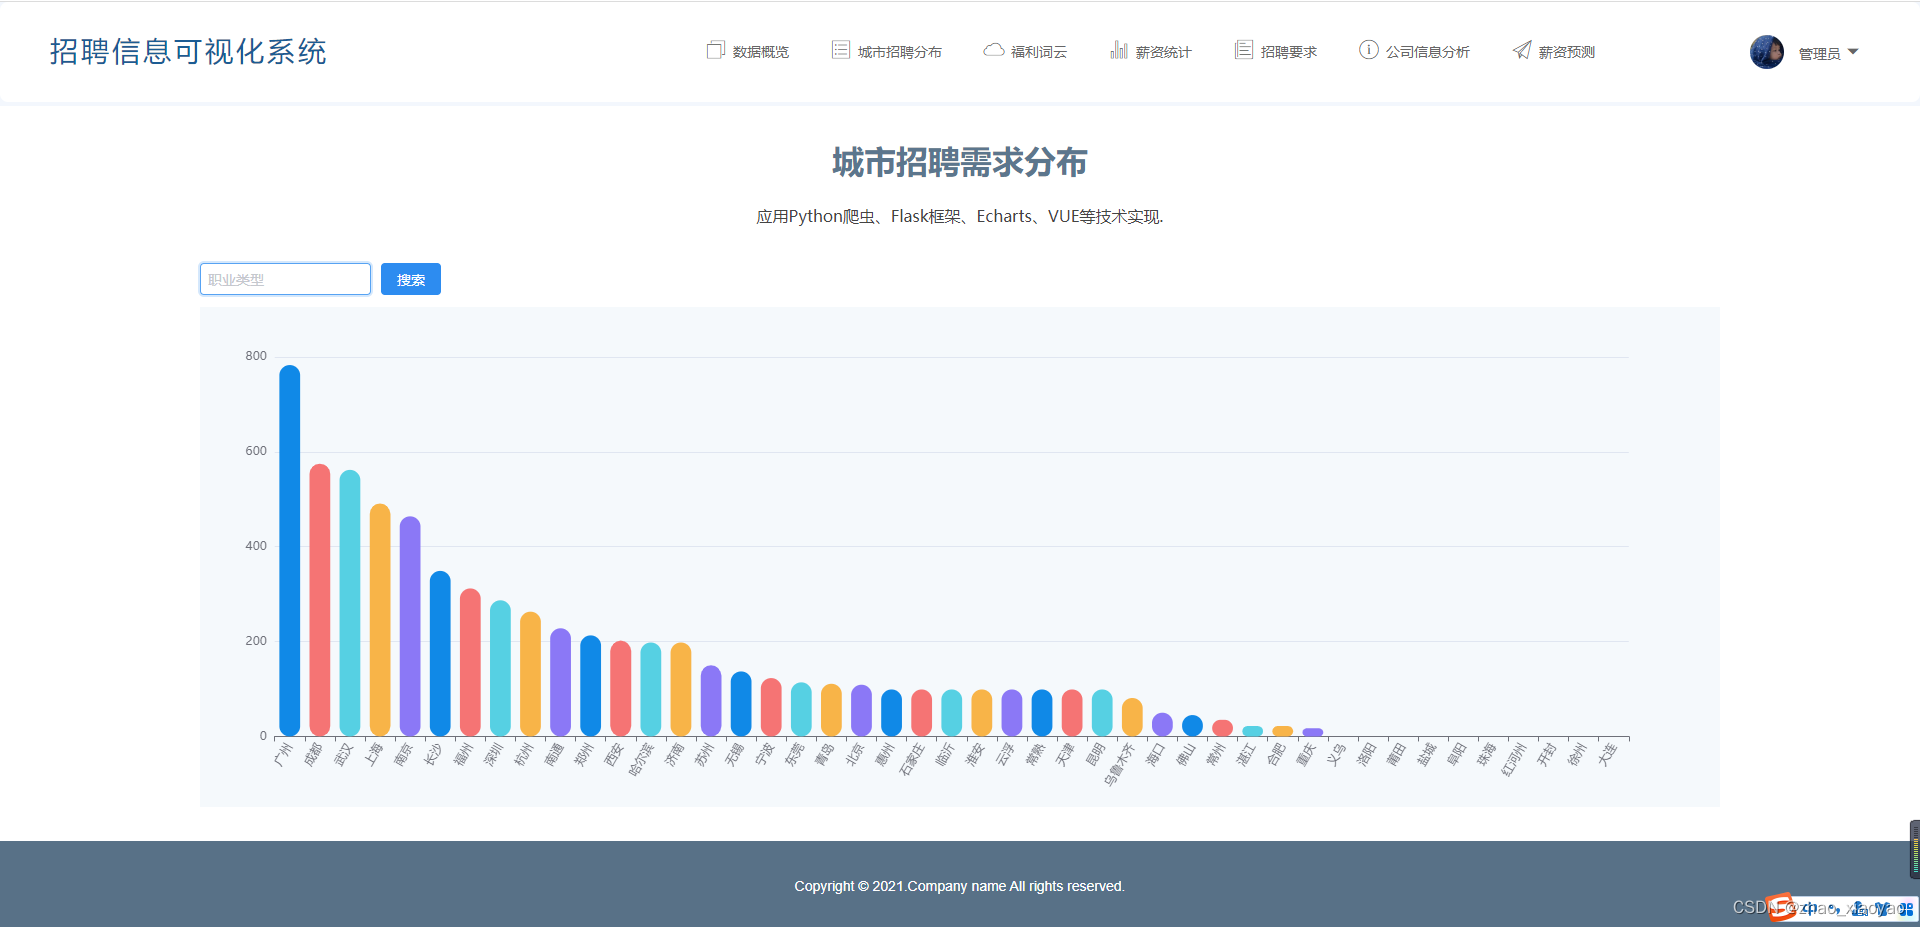Select the purple 南通 bar
Image resolution: width=1920 pixels, height=927 pixels.
[560, 682]
